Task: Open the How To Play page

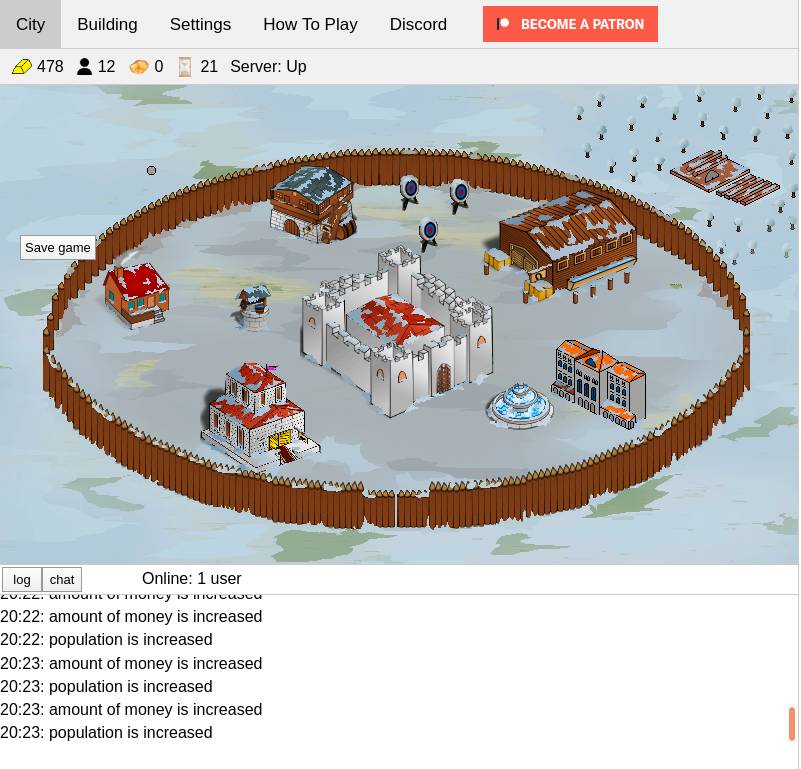Action: (x=310, y=24)
